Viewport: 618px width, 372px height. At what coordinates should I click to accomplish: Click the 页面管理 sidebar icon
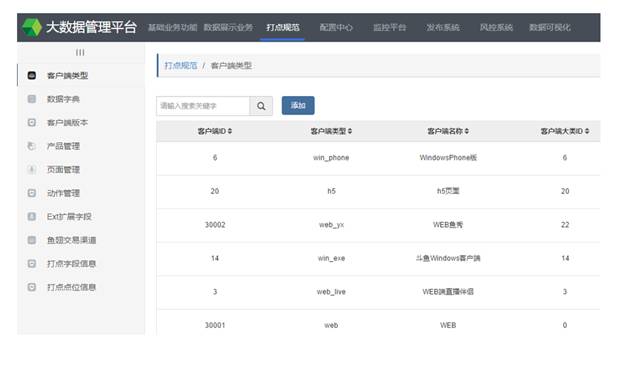[32, 169]
